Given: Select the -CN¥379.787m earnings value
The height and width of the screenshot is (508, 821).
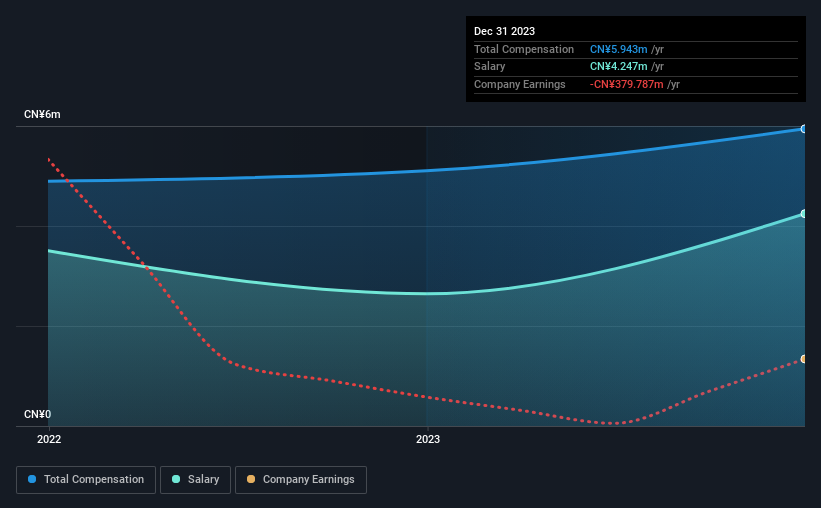Looking at the screenshot, I should 626,84.
